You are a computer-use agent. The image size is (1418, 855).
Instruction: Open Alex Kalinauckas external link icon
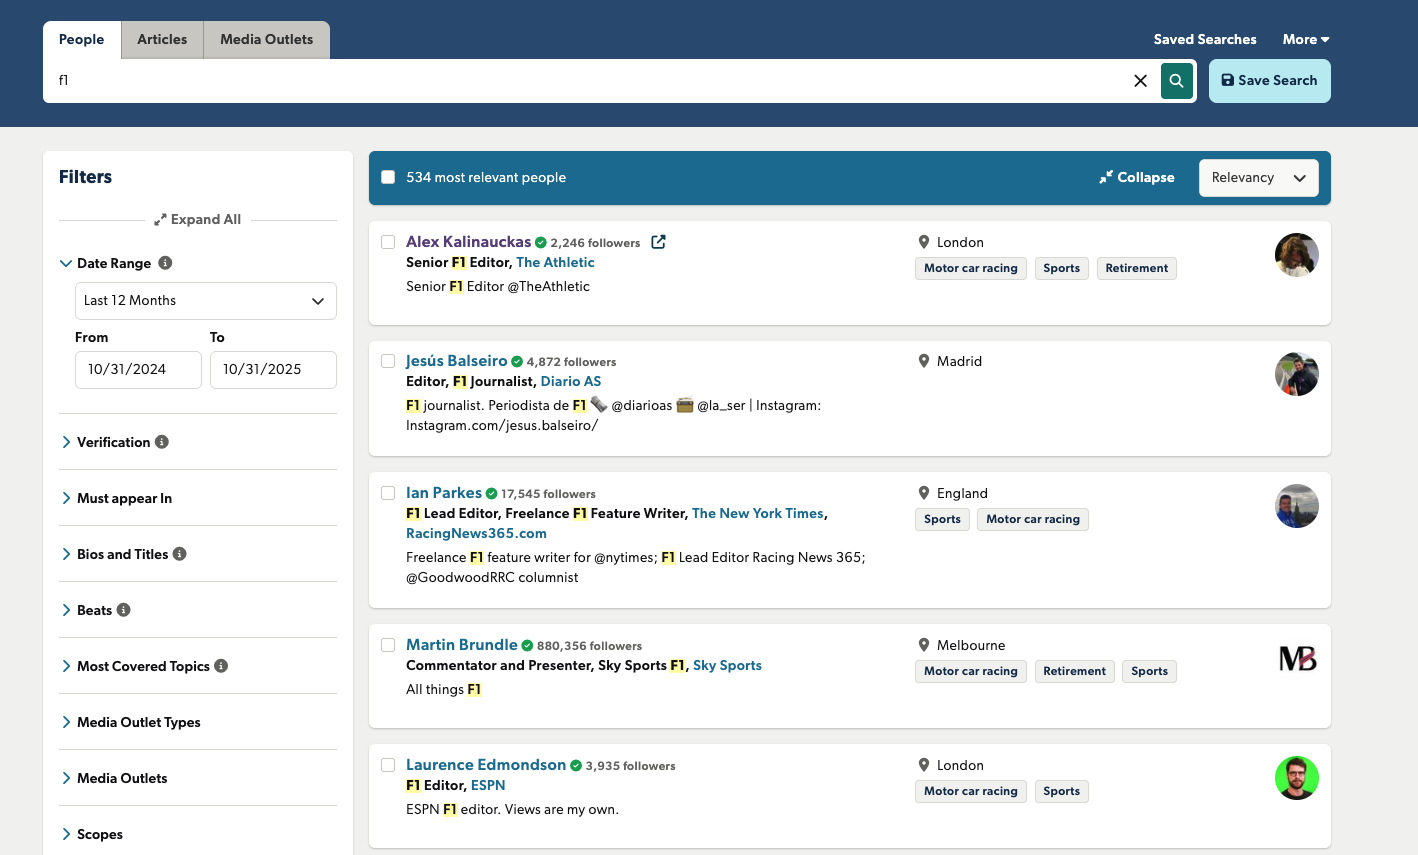click(x=658, y=242)
